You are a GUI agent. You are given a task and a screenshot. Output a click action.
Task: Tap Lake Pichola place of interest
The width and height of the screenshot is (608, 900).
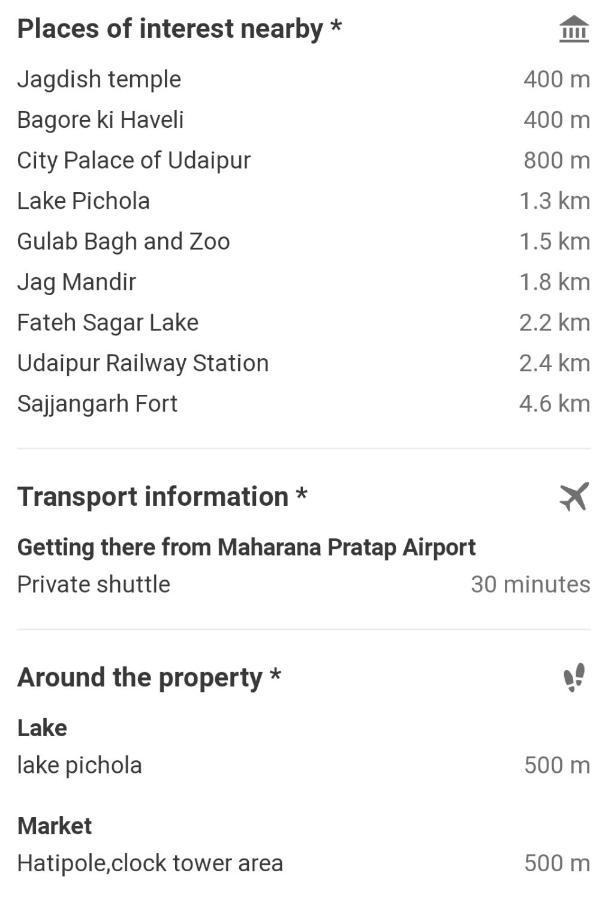[304, 201]
